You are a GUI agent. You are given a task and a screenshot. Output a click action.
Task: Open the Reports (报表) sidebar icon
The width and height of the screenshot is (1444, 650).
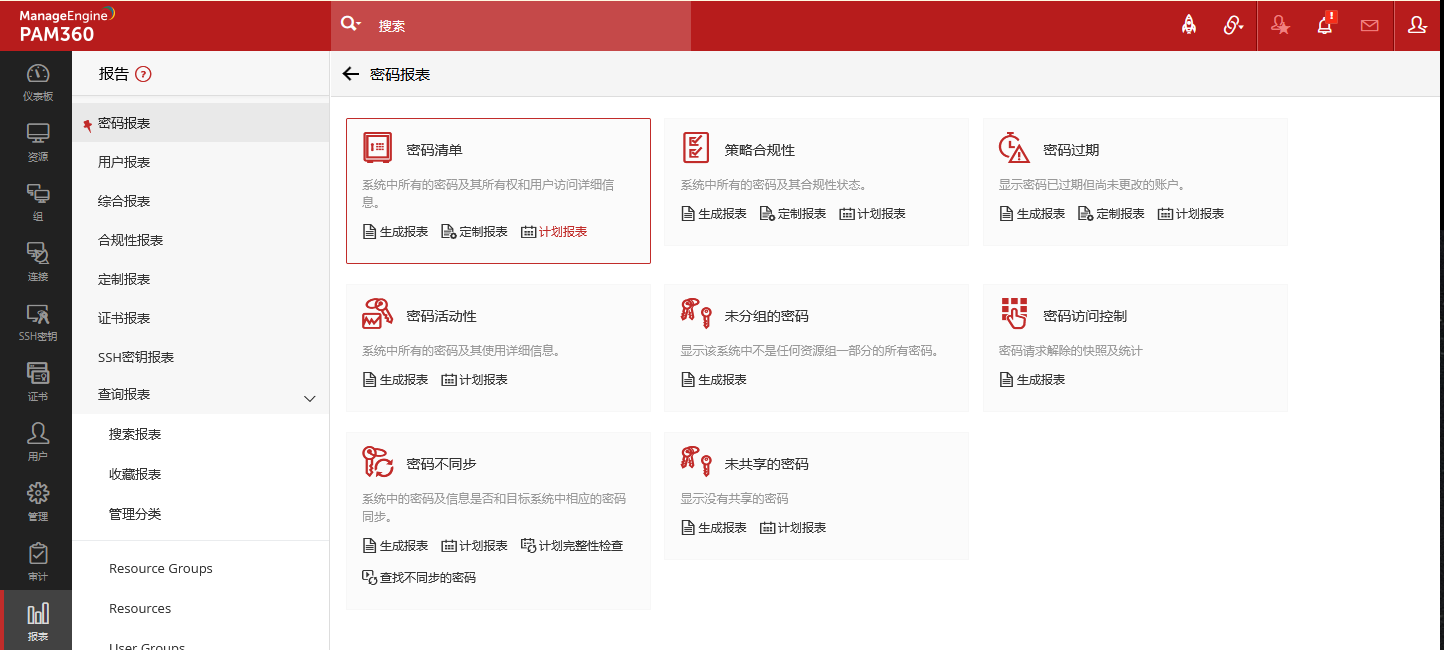(x=37, y=621)
